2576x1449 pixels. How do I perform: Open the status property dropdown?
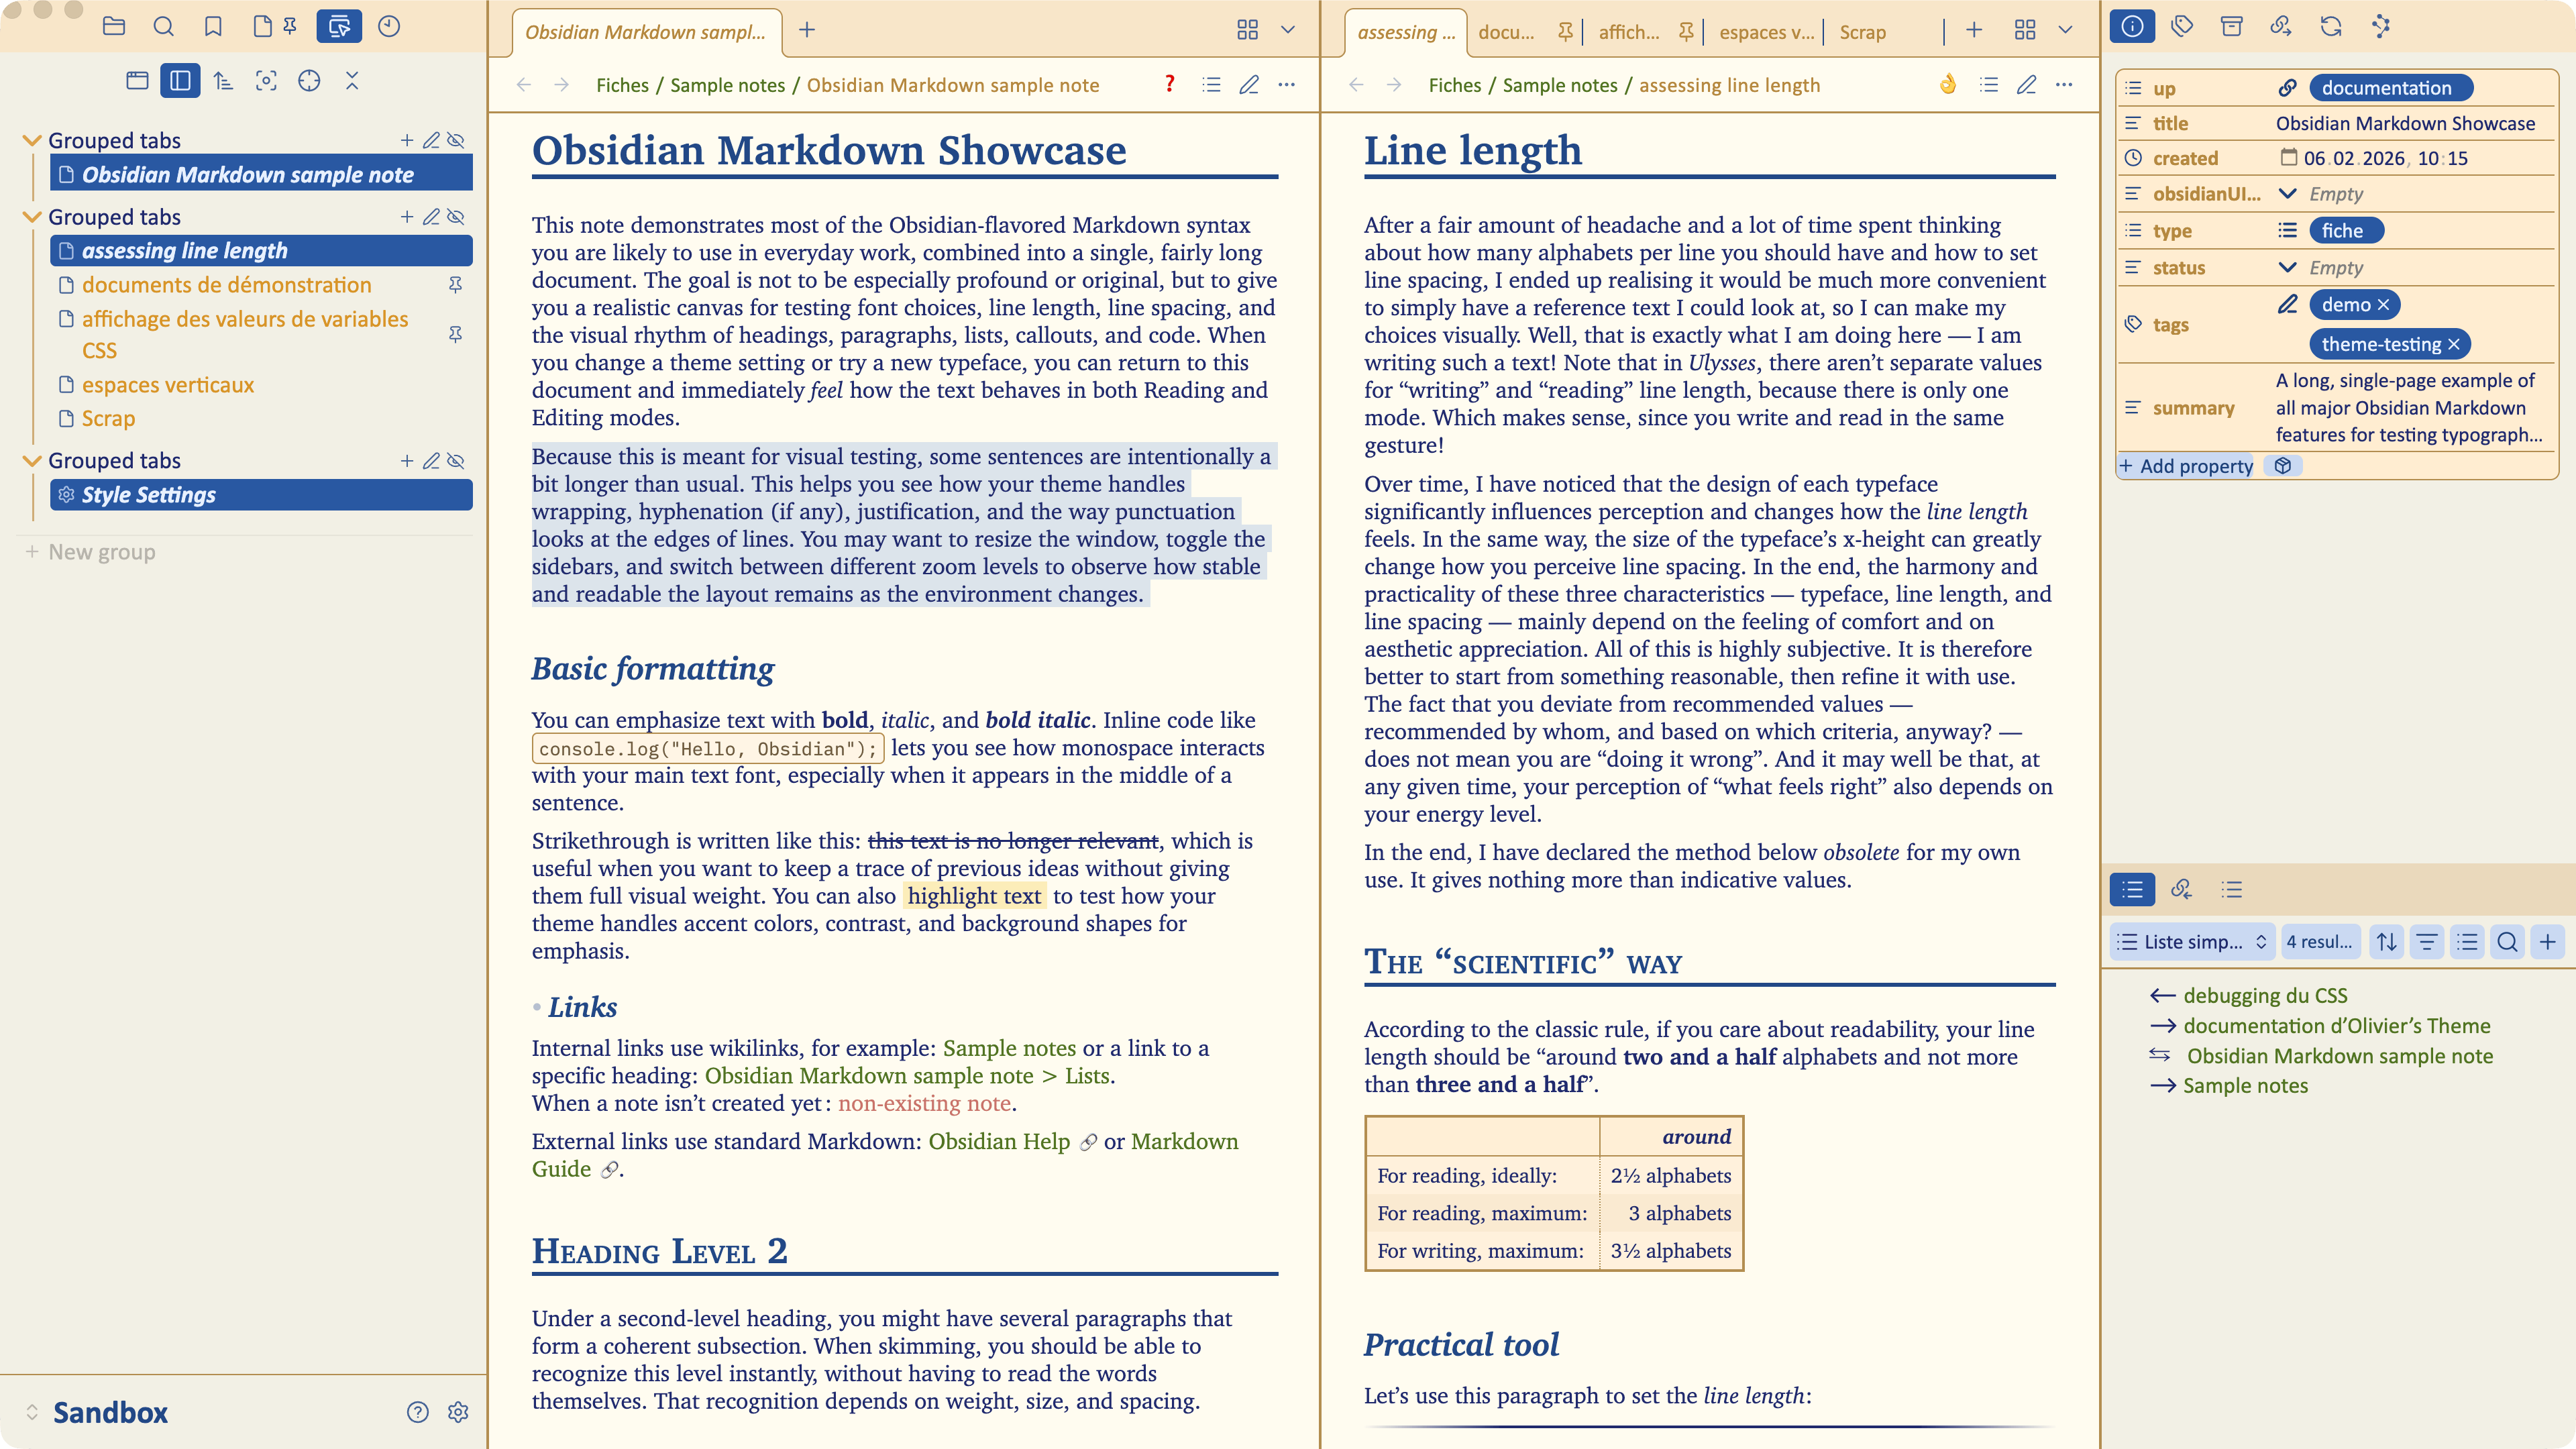(2287, 267)
